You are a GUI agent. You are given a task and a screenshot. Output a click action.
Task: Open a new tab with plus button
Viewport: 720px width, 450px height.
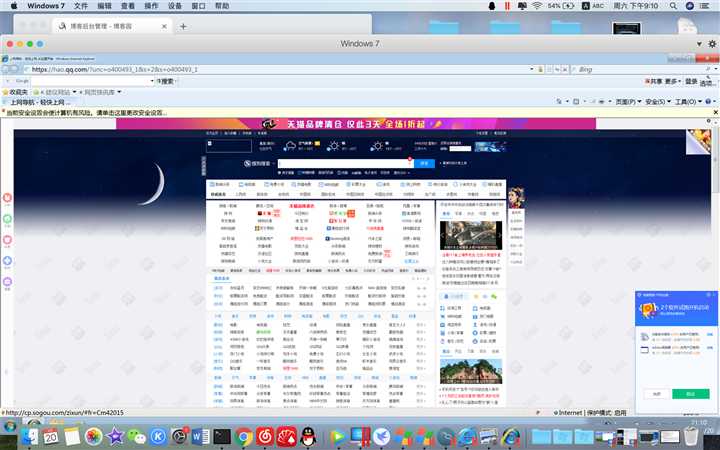(x=183, y=26)
